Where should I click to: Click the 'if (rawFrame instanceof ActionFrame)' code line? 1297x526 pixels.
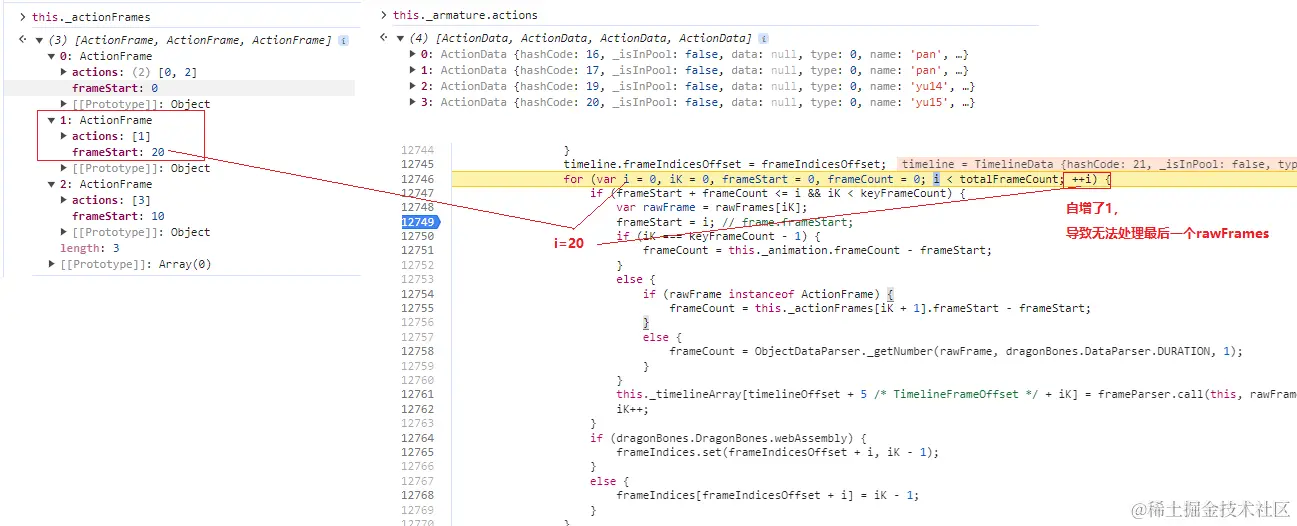pos(768,294)
